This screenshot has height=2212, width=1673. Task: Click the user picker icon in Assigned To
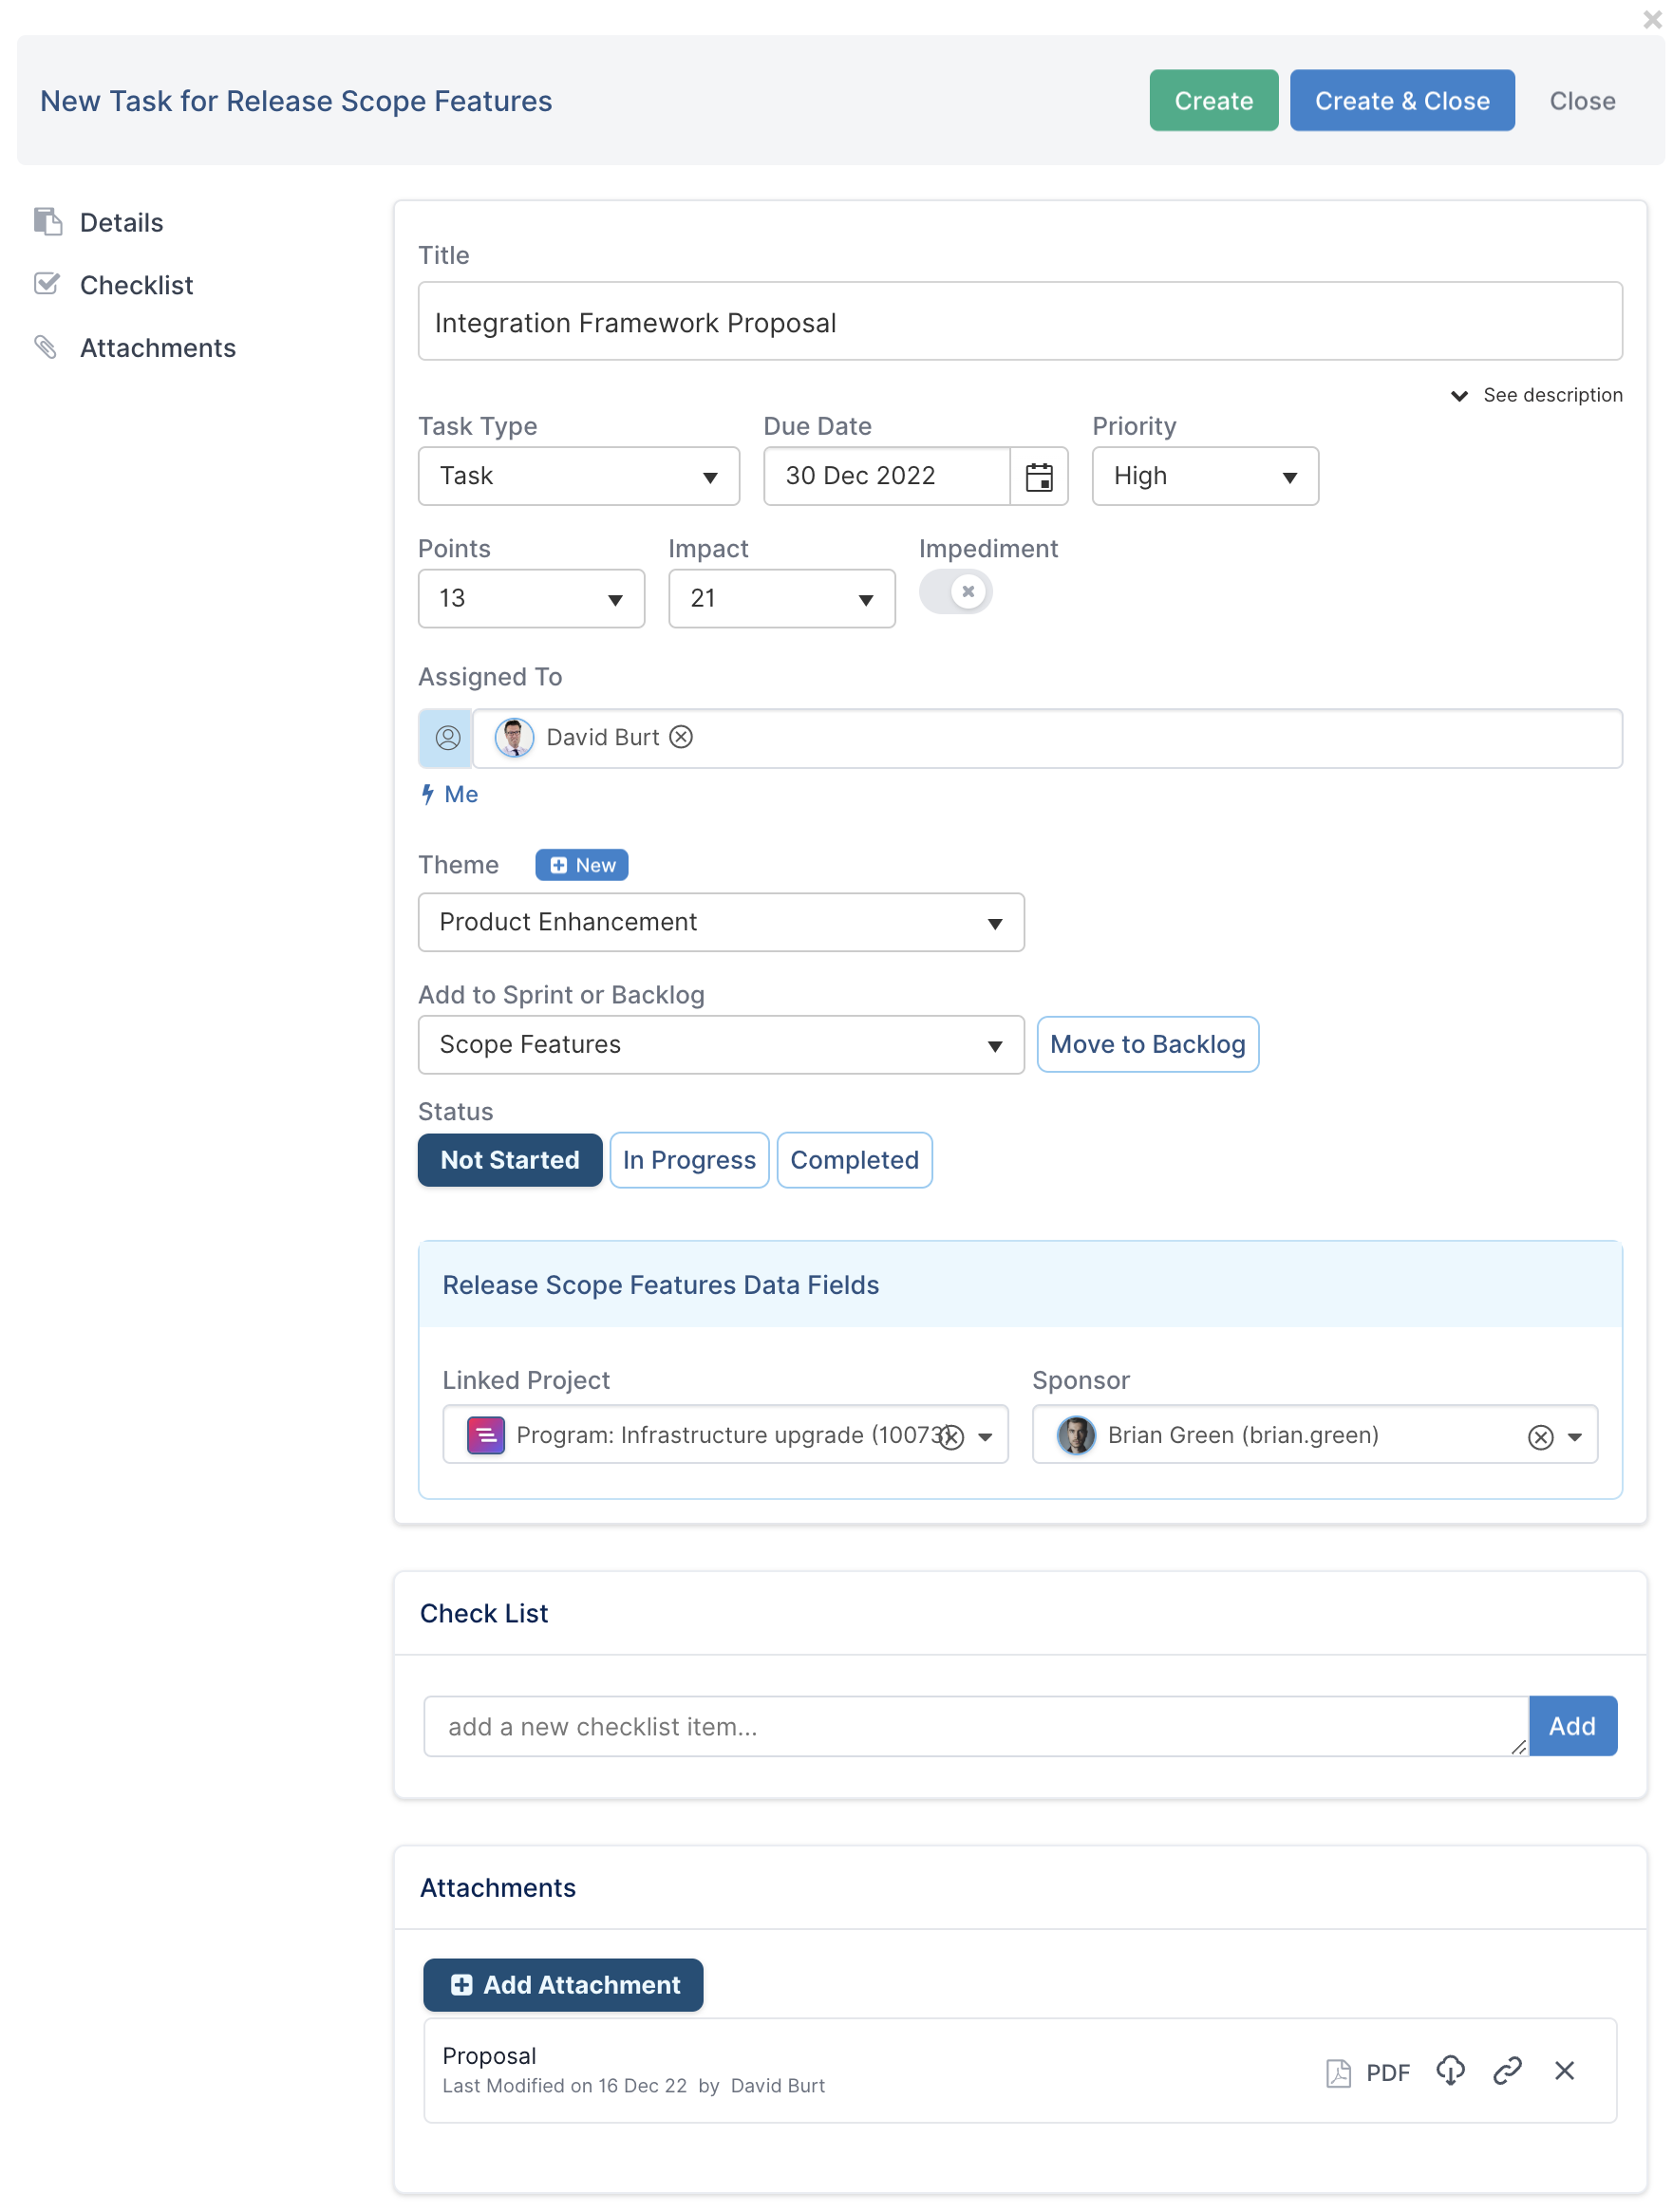click(x=447, y=738)
